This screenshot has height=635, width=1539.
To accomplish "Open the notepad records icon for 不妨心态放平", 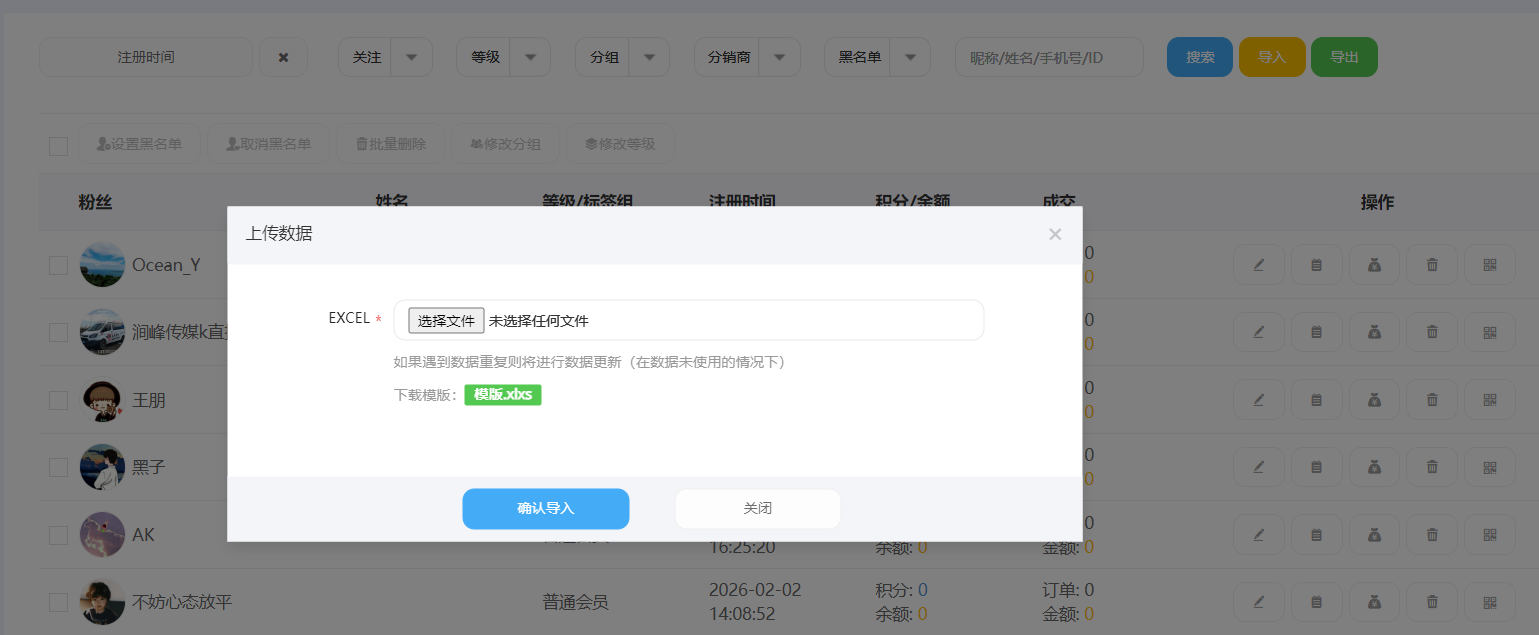I will tap(1316, 602).
